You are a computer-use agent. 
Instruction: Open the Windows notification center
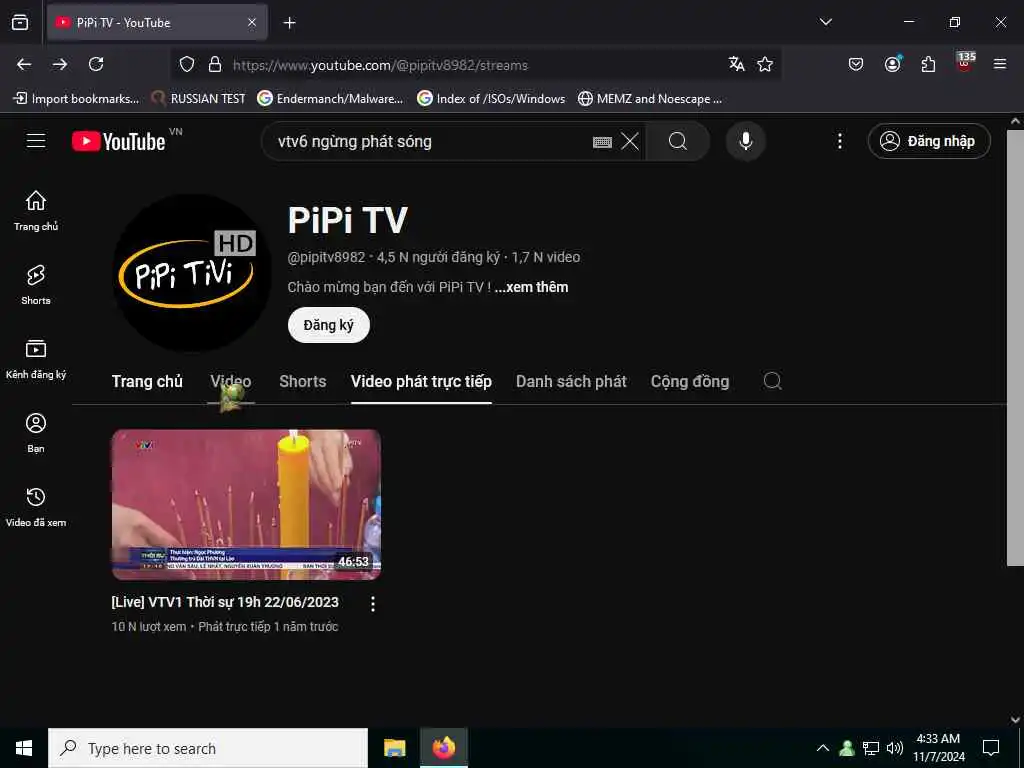pos(991,748)
